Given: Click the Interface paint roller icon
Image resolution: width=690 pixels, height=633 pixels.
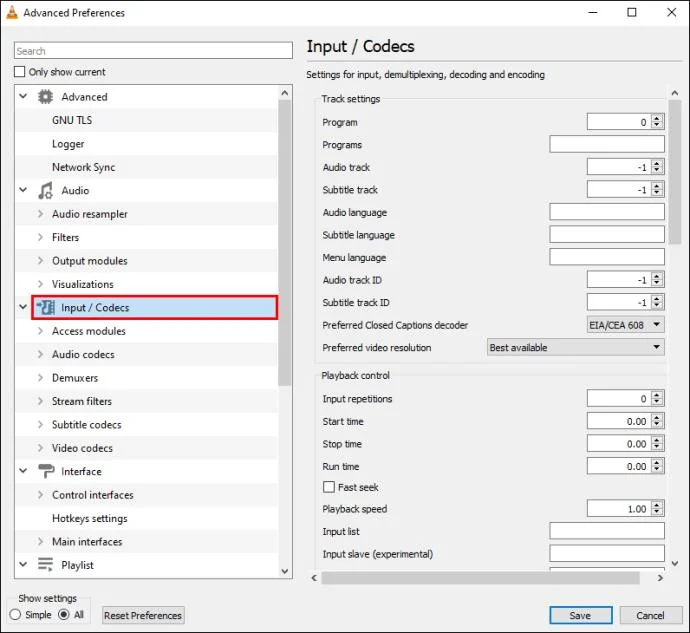Looking at the screenshot, I should coord(46,471).
